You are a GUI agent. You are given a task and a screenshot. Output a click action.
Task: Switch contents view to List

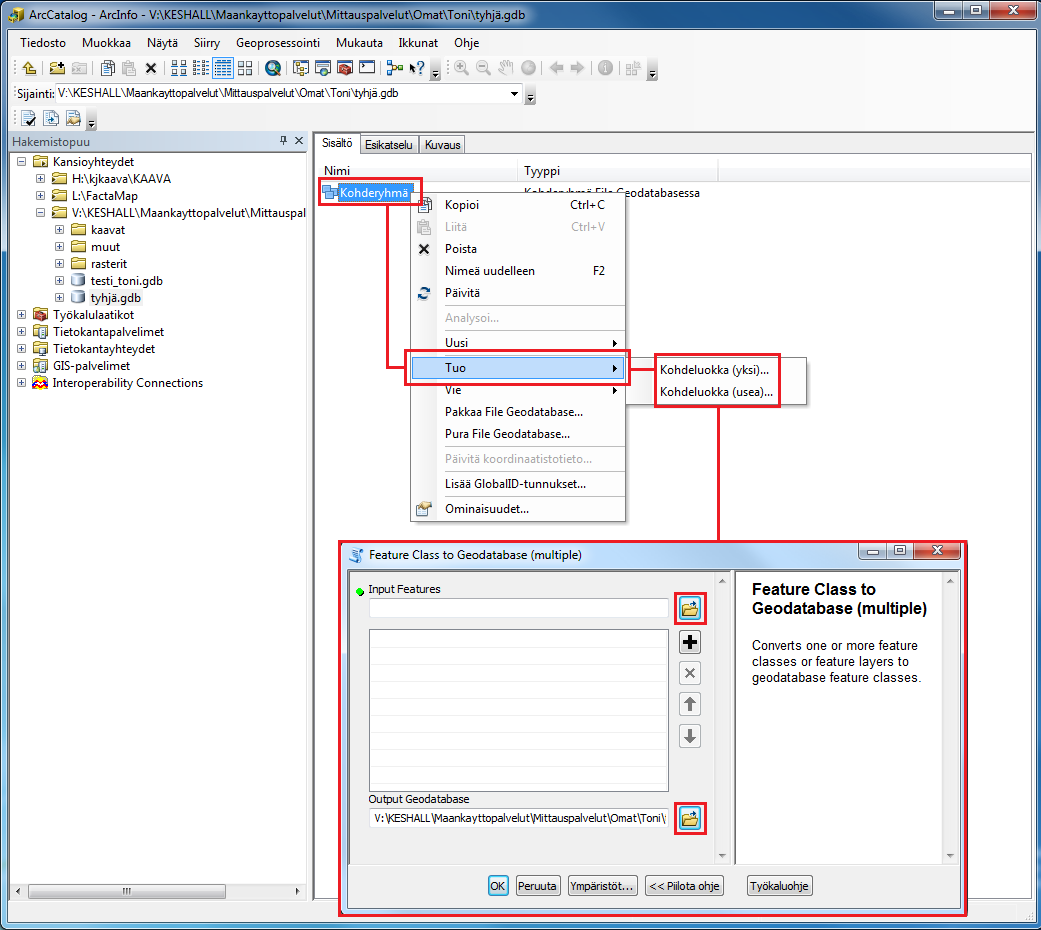(200, 68)
